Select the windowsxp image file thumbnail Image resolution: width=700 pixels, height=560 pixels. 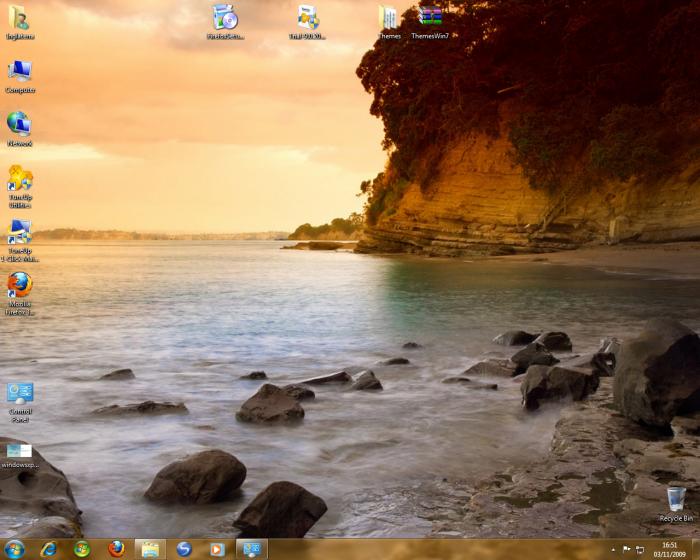coord(19,451)
